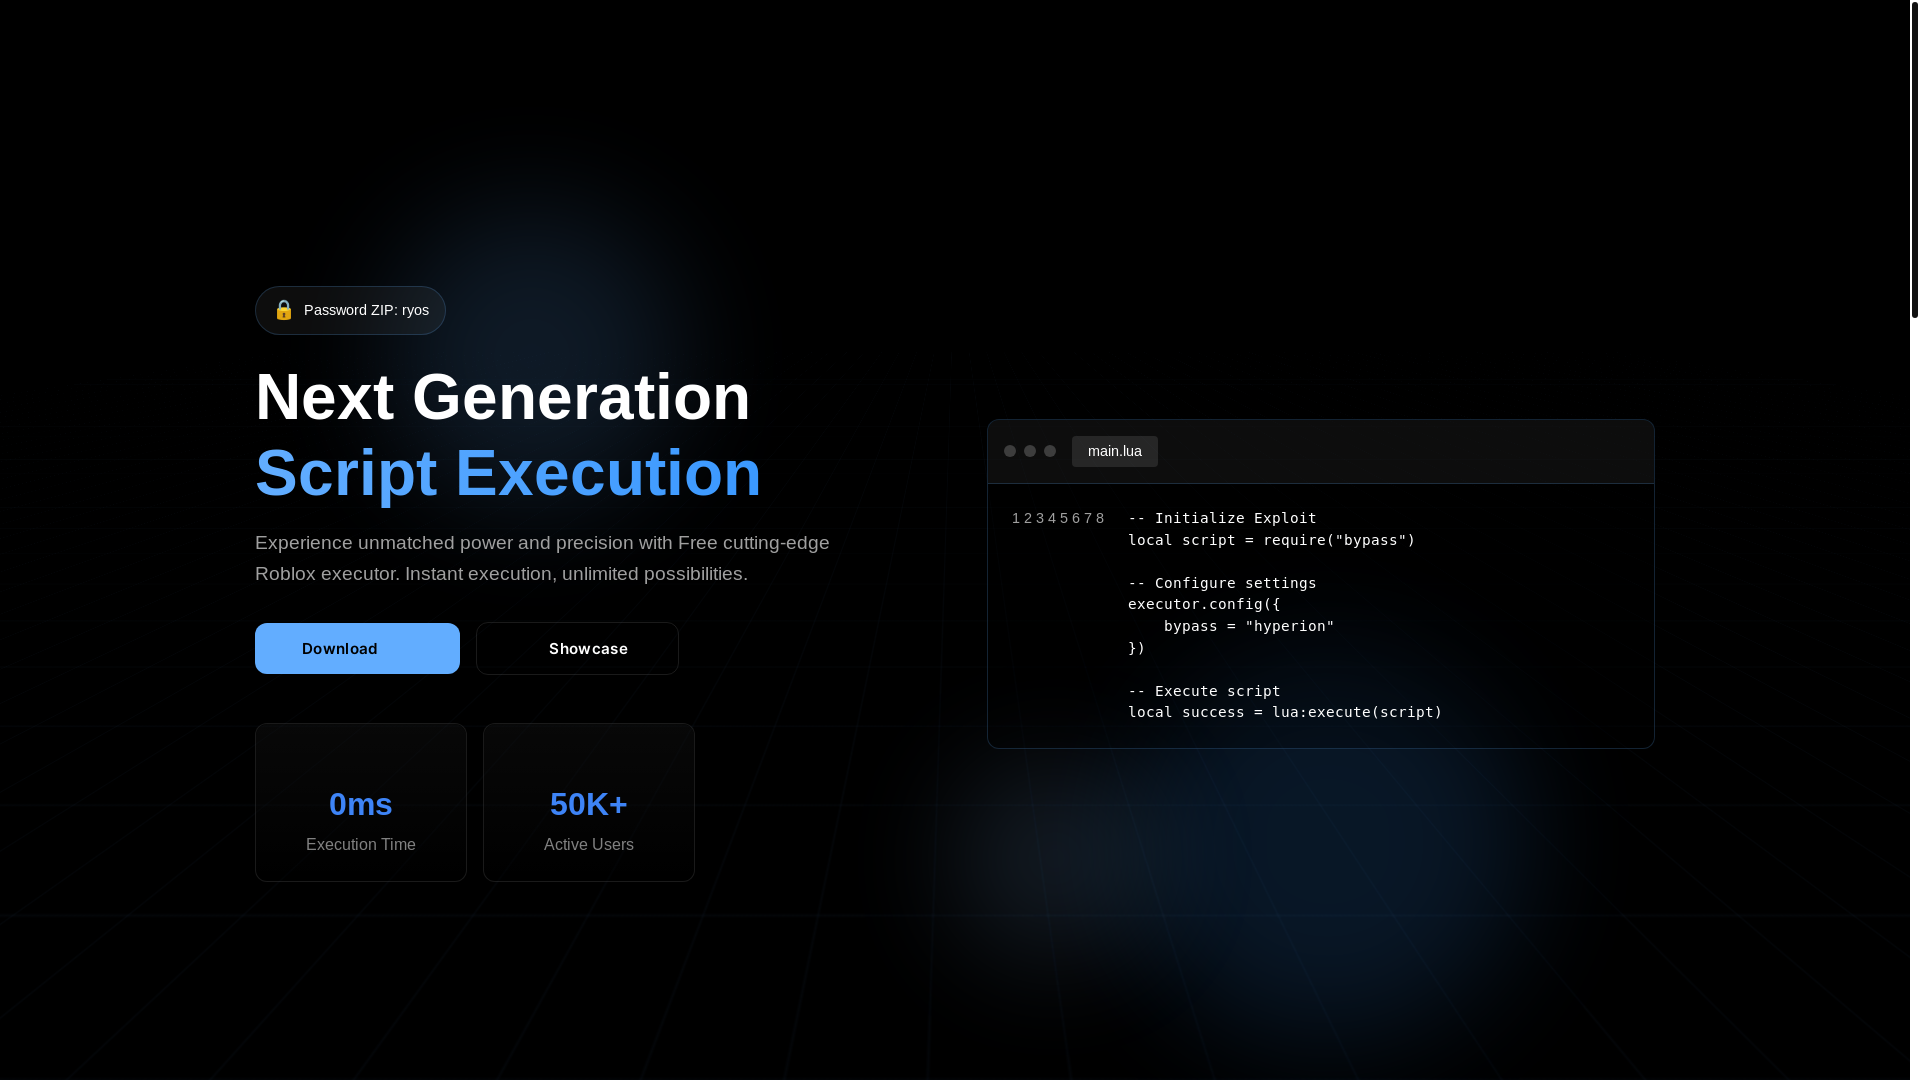Click the blue Download button

click(x=357, y=648)
